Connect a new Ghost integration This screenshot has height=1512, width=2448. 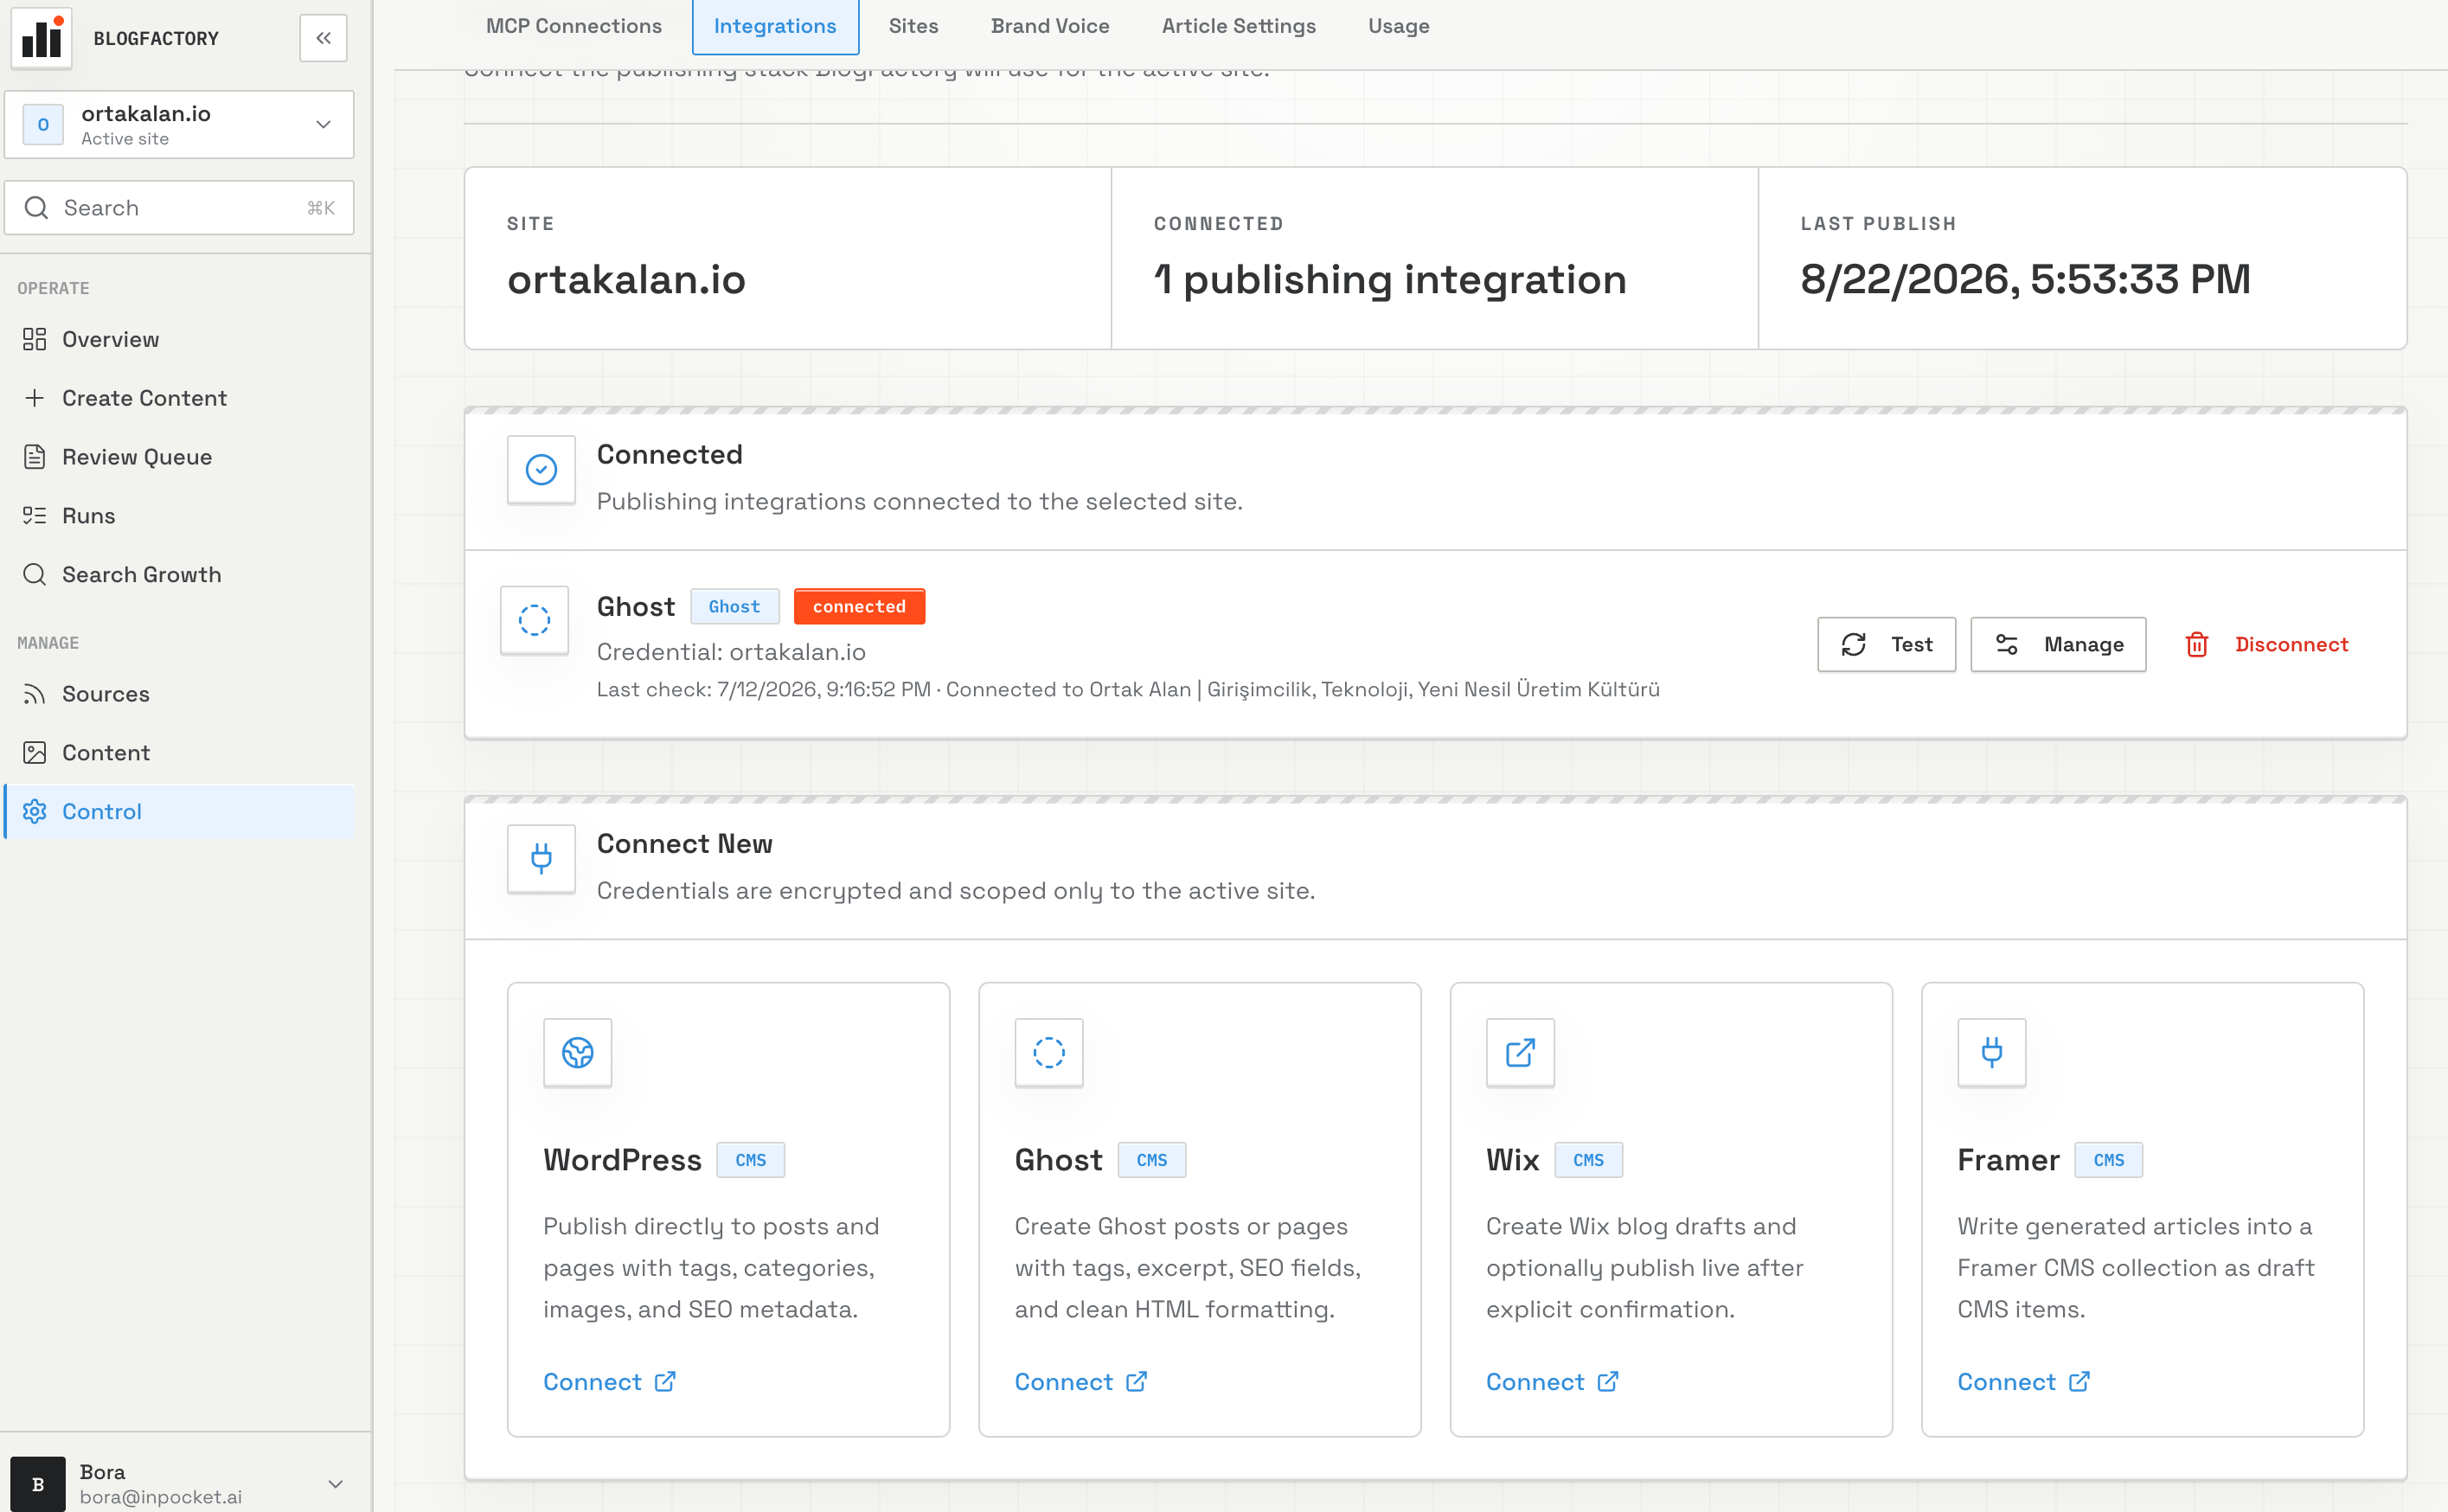point(1081,1382)
